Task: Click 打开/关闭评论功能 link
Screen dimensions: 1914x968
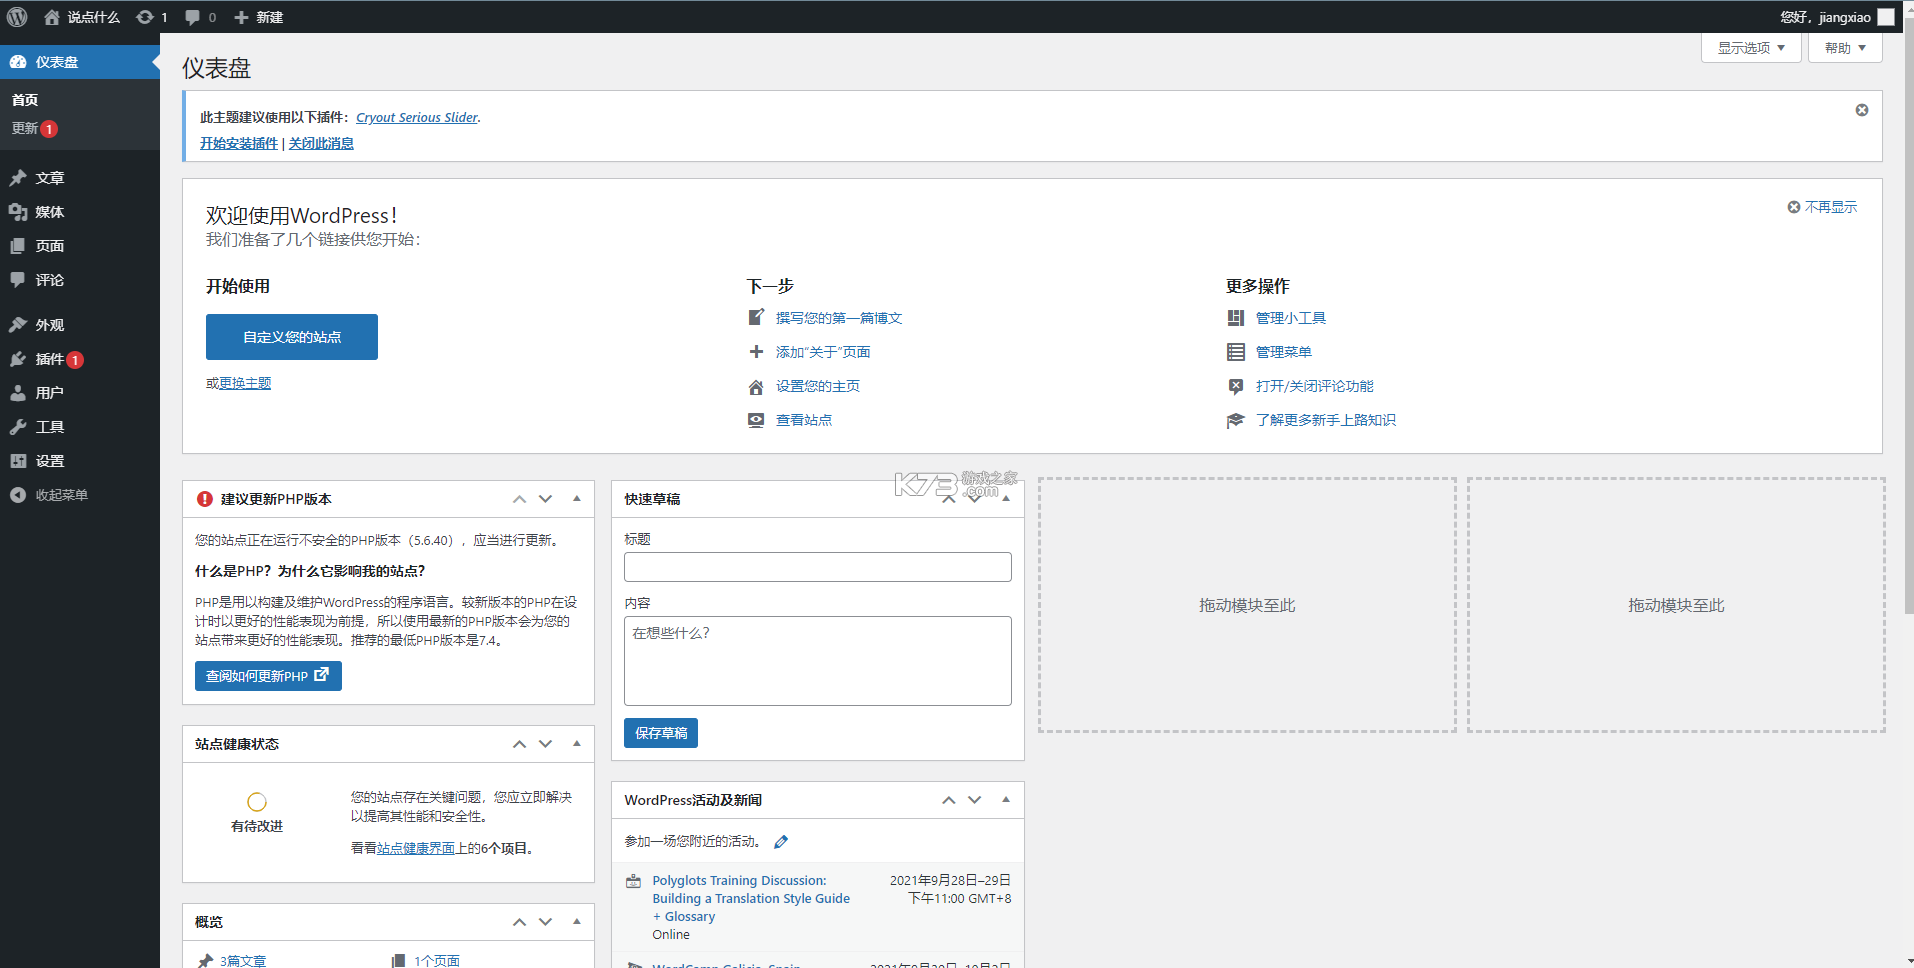Action: click(x=1315, y=386)
